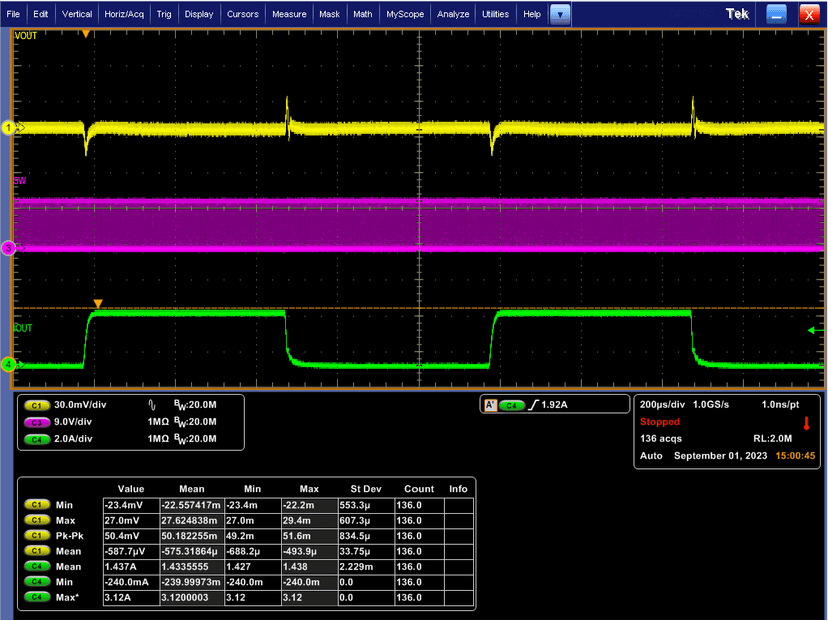Open the MyScope menu
The height and width of the screenshot is (621, 828).
coord(405,14)
